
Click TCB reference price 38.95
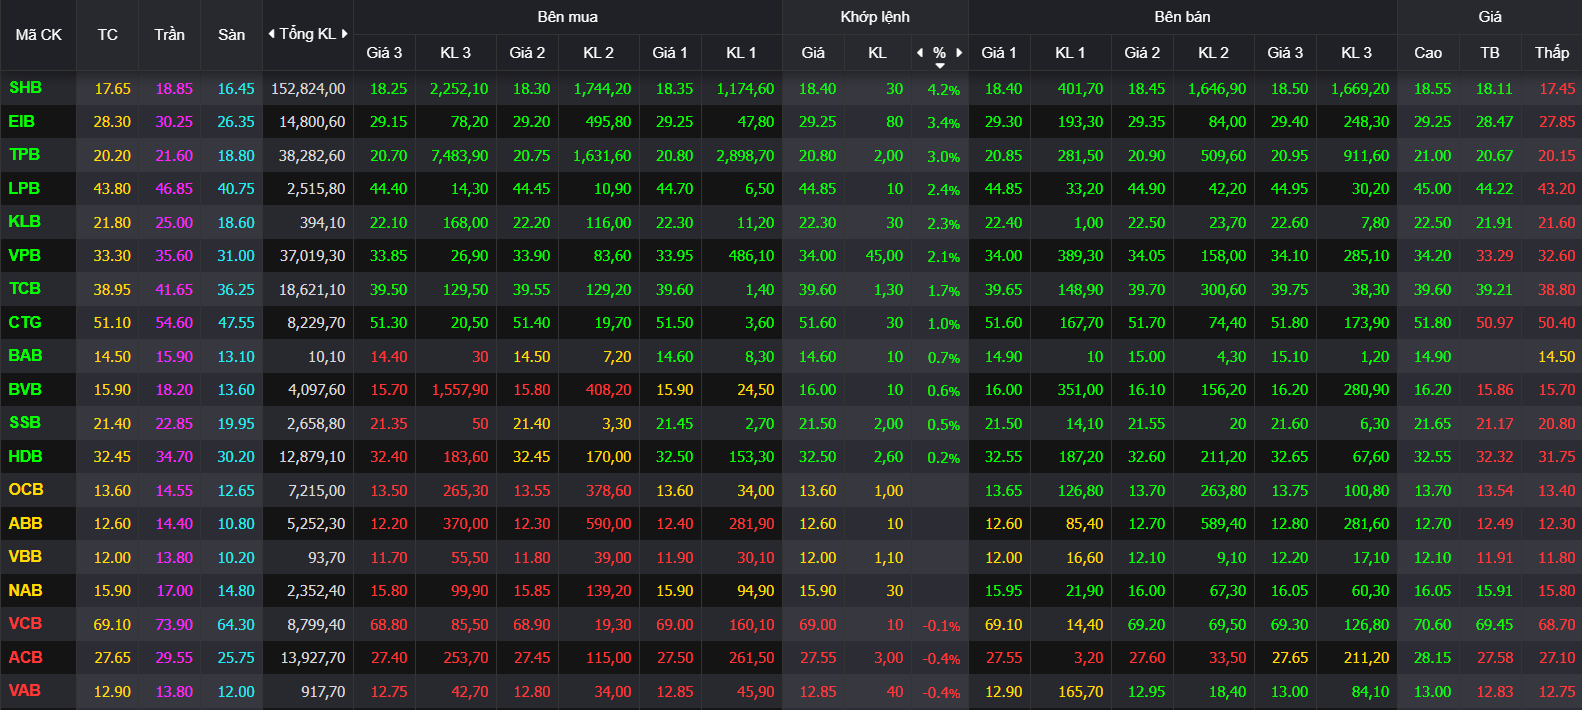click(112, 290)
